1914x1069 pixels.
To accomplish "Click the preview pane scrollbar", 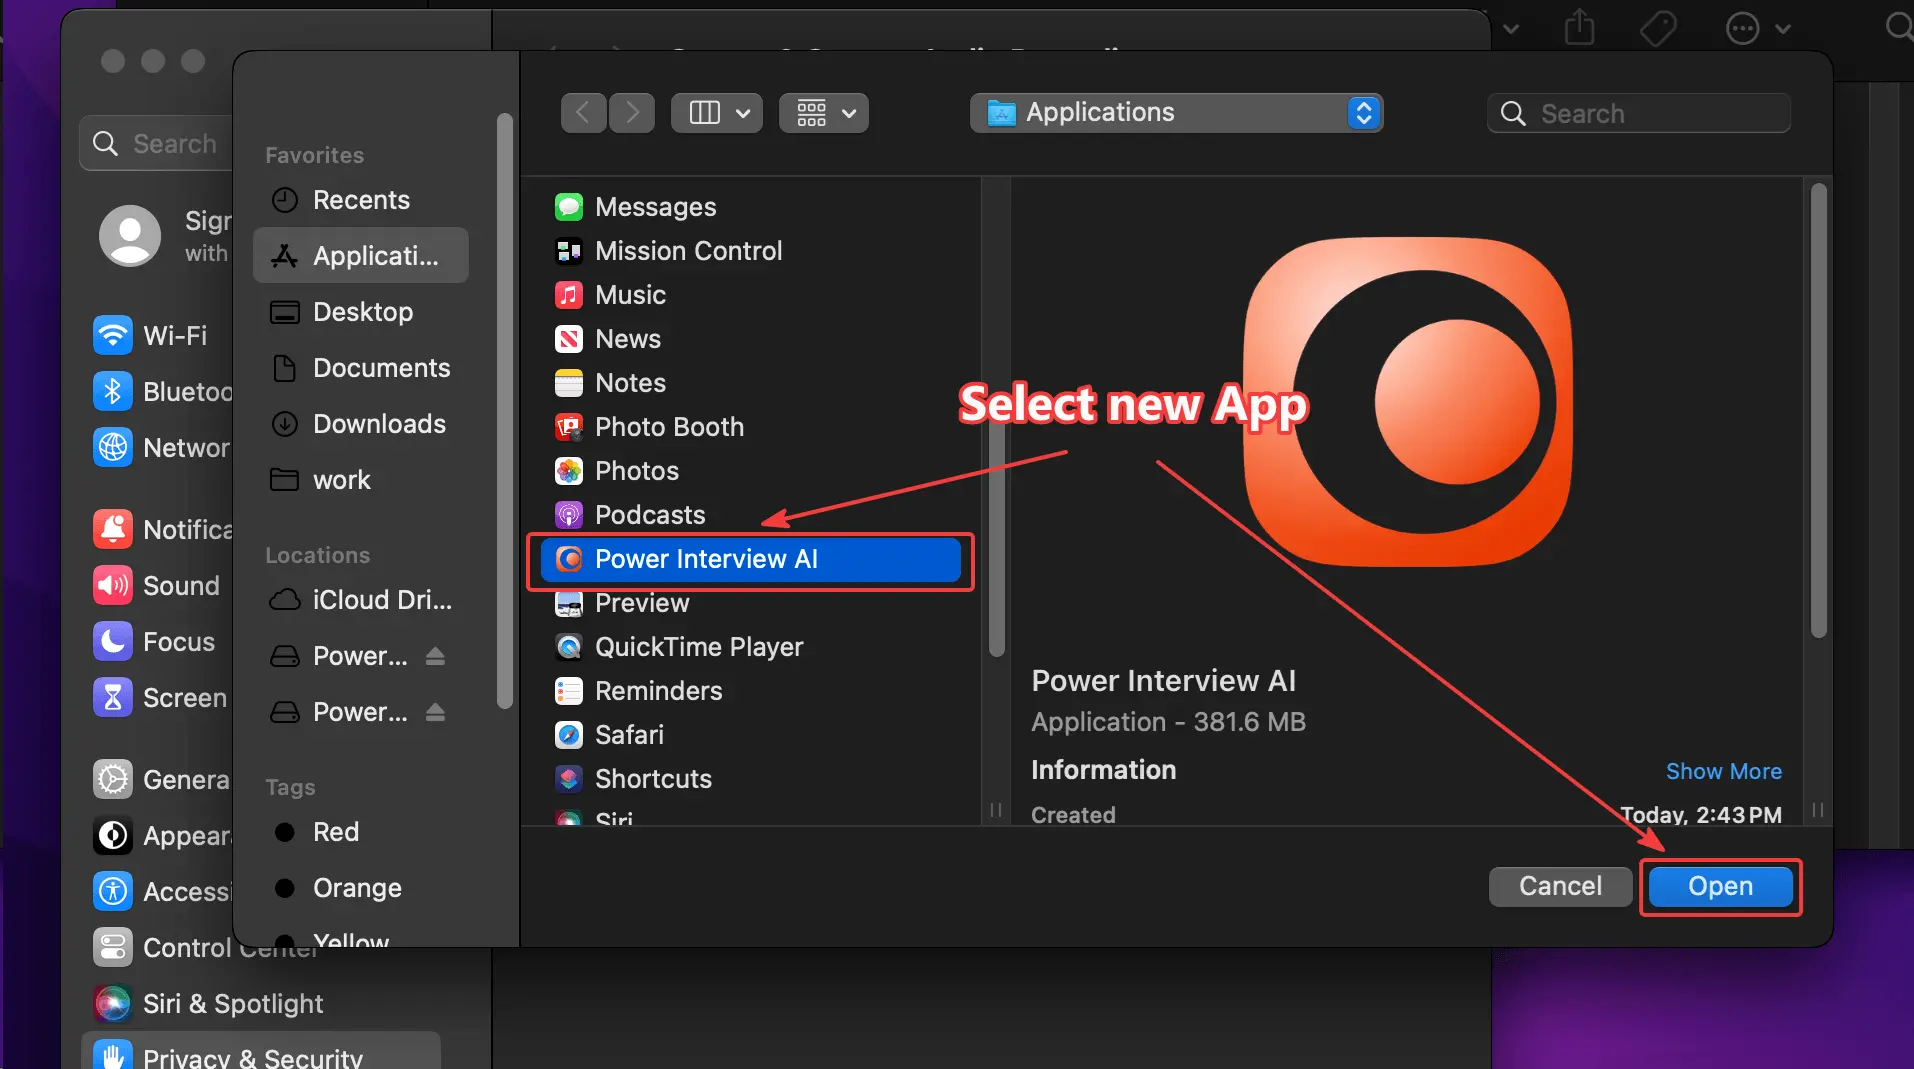I will pyautogui.click(x=1819, y=410).
